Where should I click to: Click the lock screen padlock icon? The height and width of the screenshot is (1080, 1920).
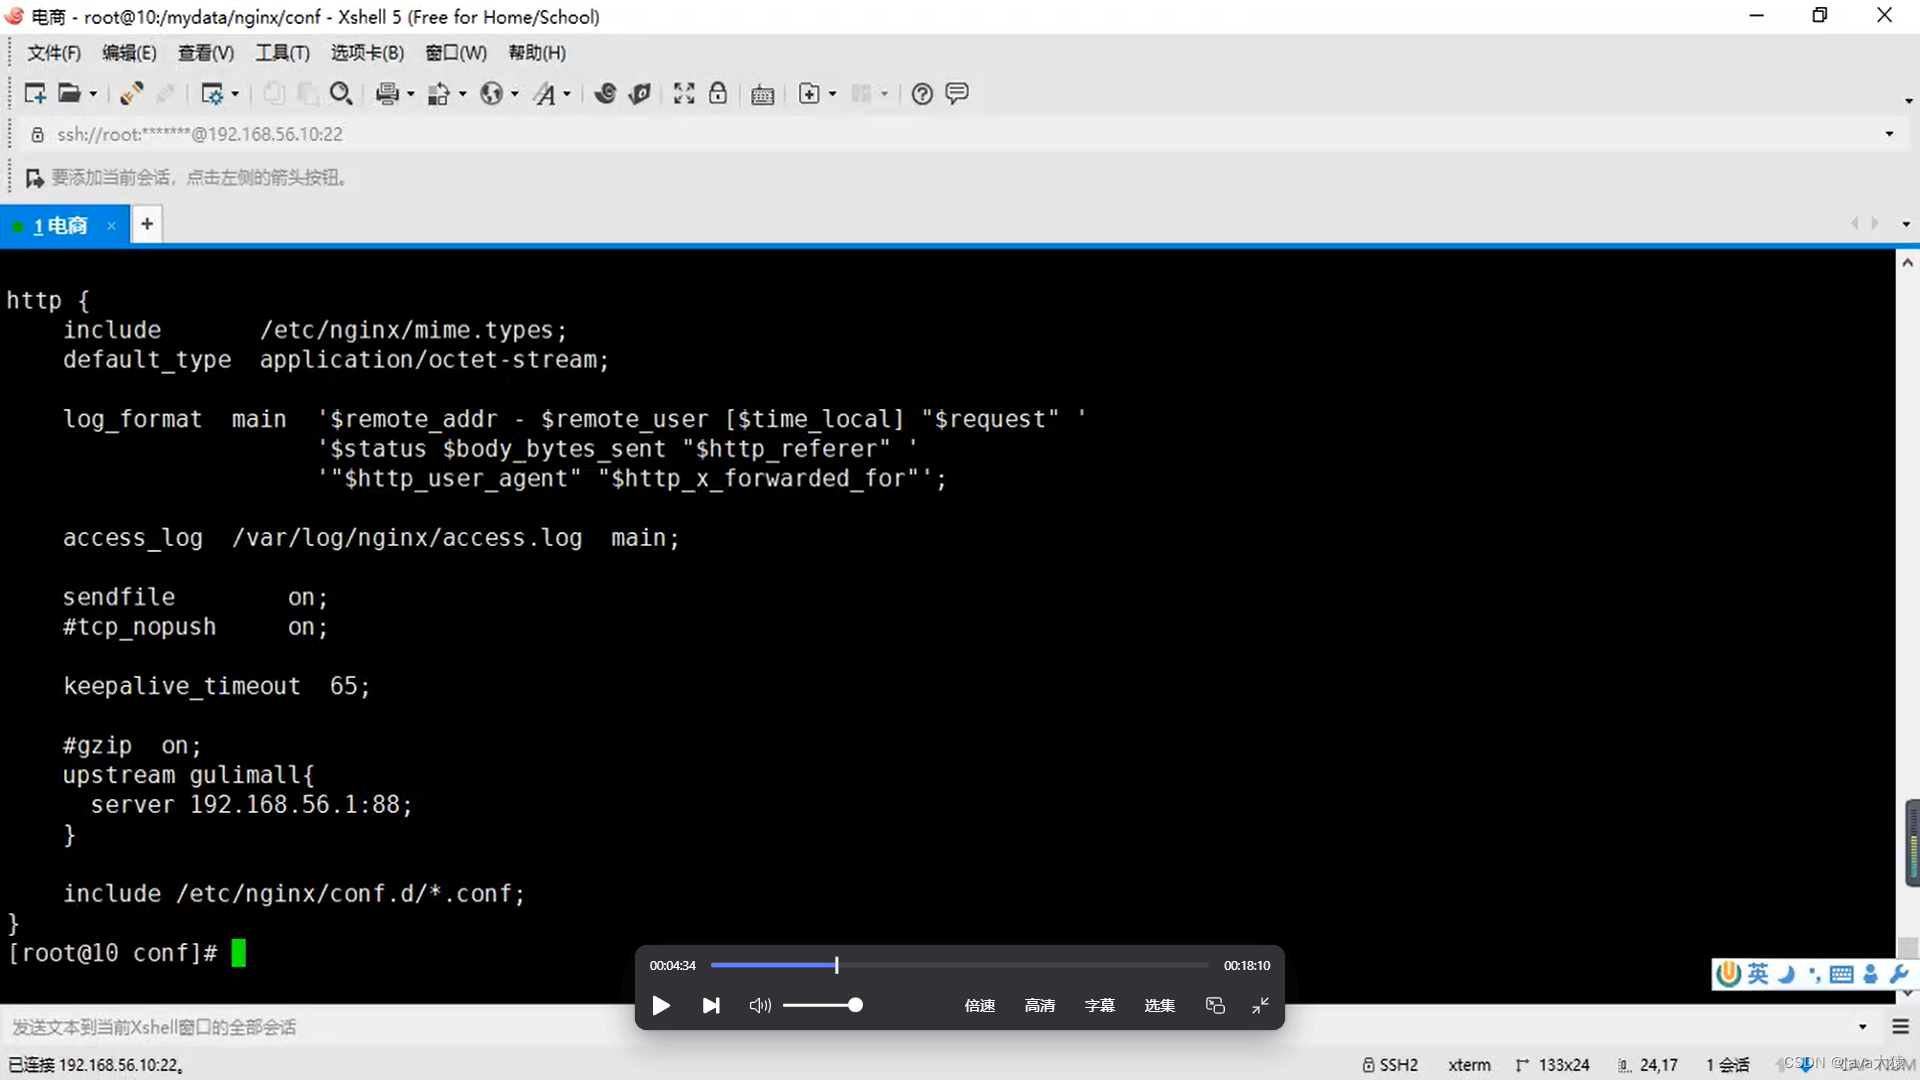tap(718, 93)
